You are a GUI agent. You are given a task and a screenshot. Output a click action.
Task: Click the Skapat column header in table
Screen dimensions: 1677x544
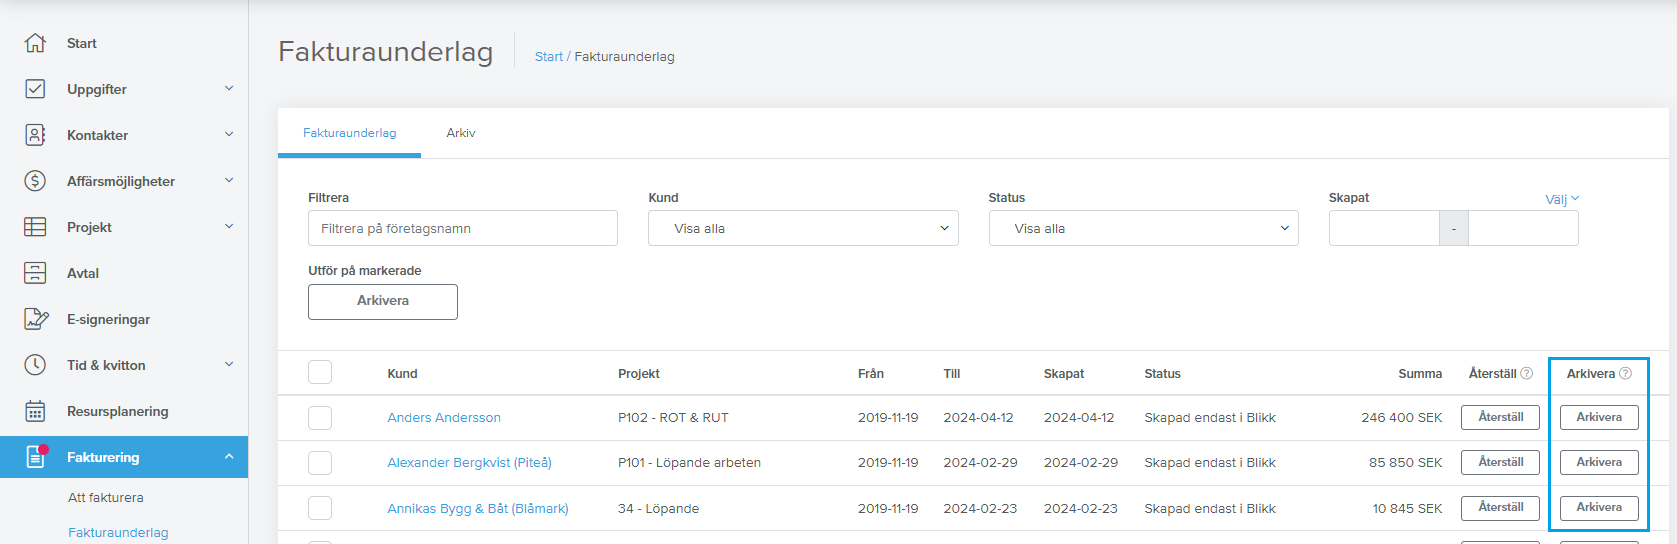click(x=1064, y=374)
